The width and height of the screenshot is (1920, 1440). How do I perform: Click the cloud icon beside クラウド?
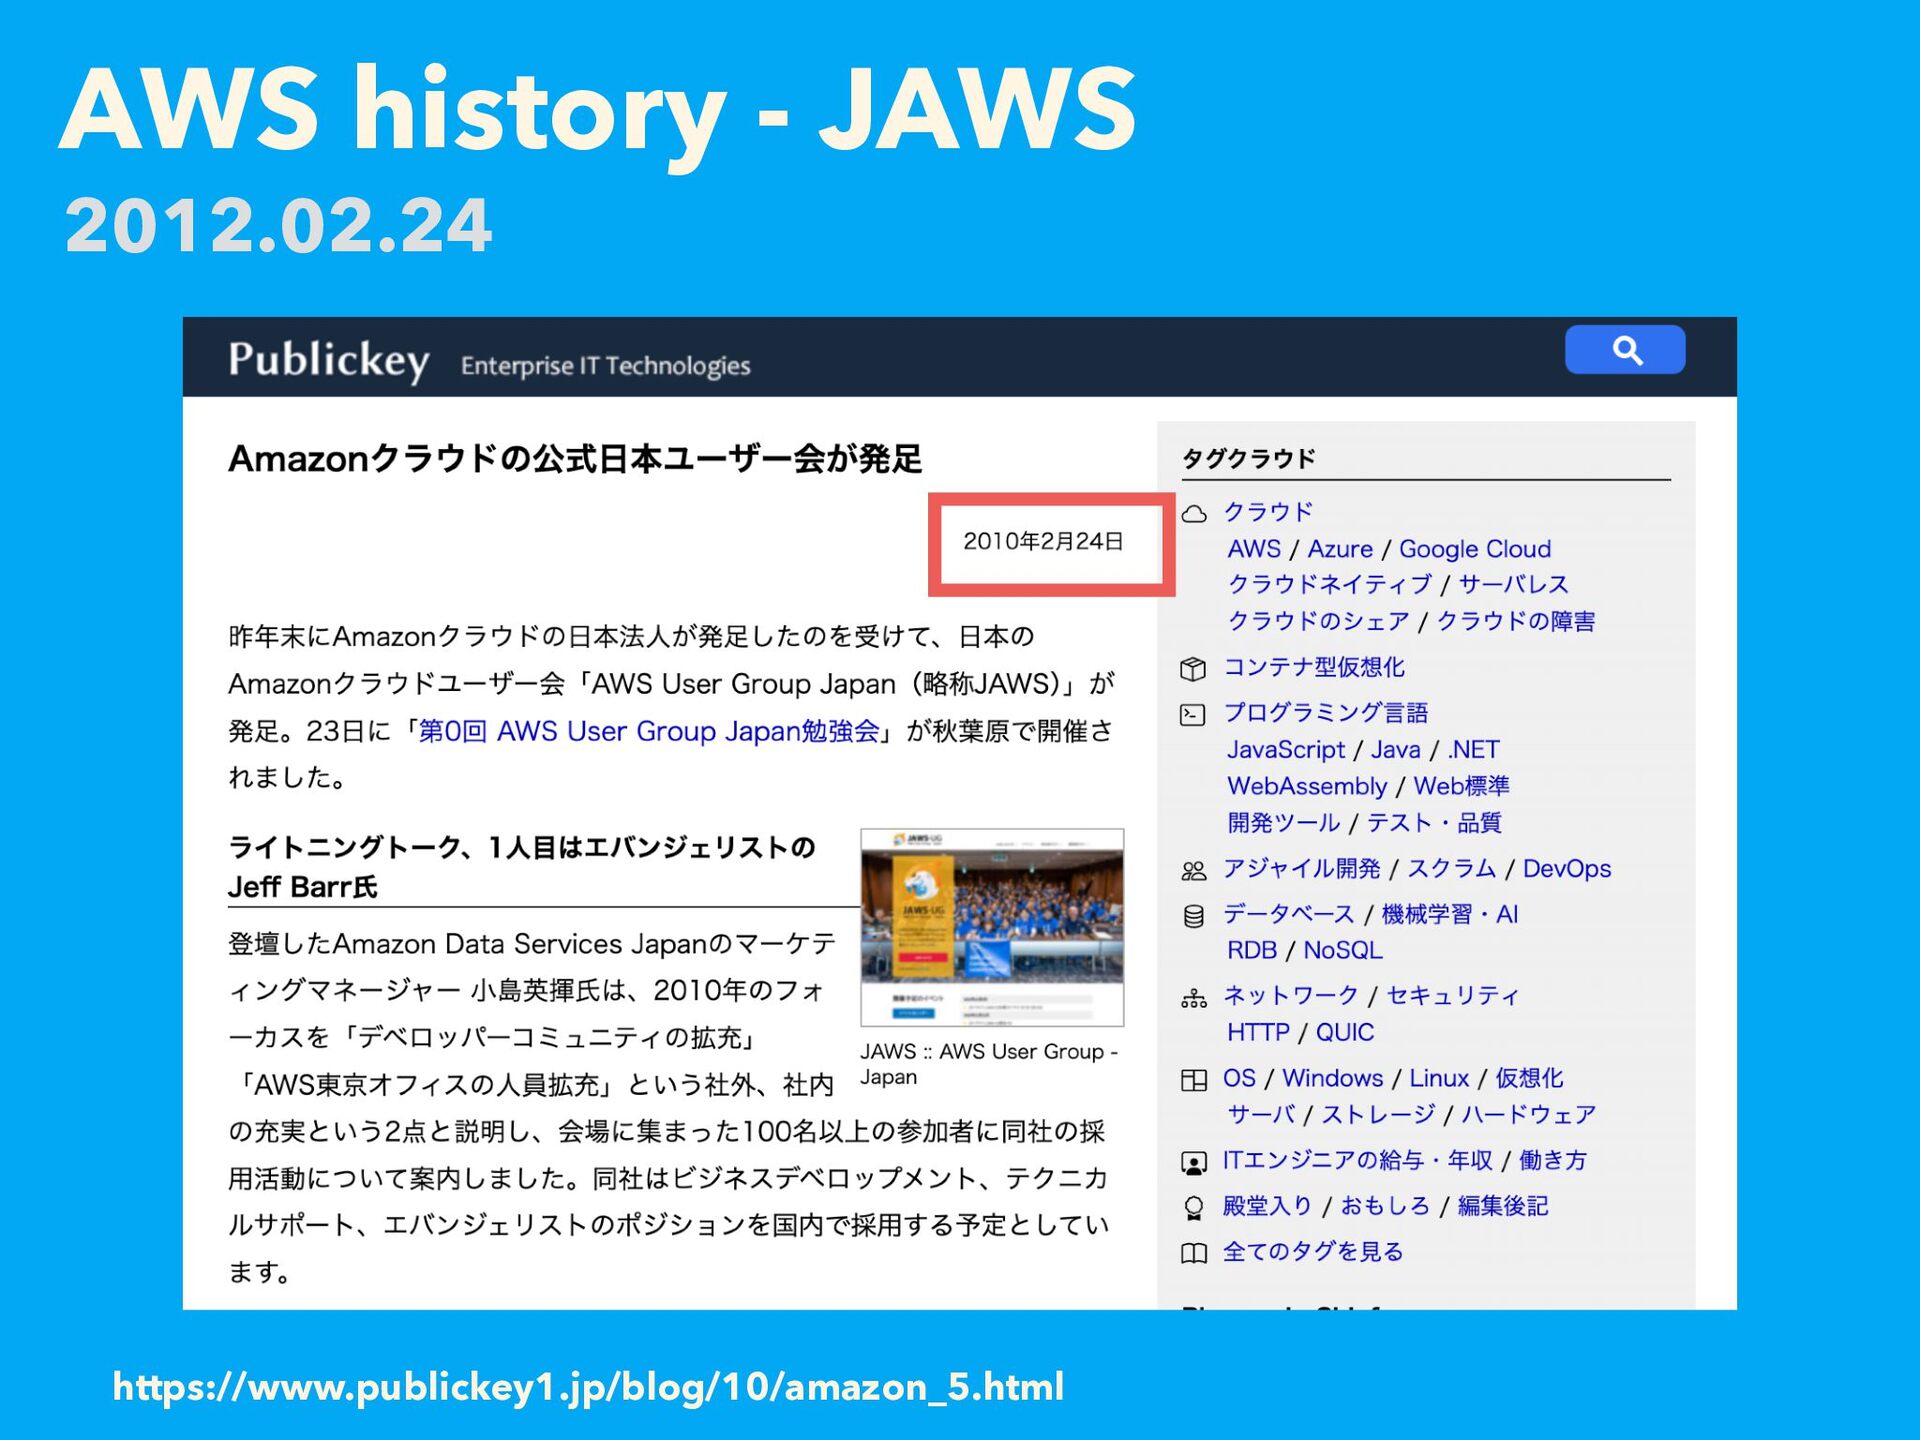(x=1194, y=514)
